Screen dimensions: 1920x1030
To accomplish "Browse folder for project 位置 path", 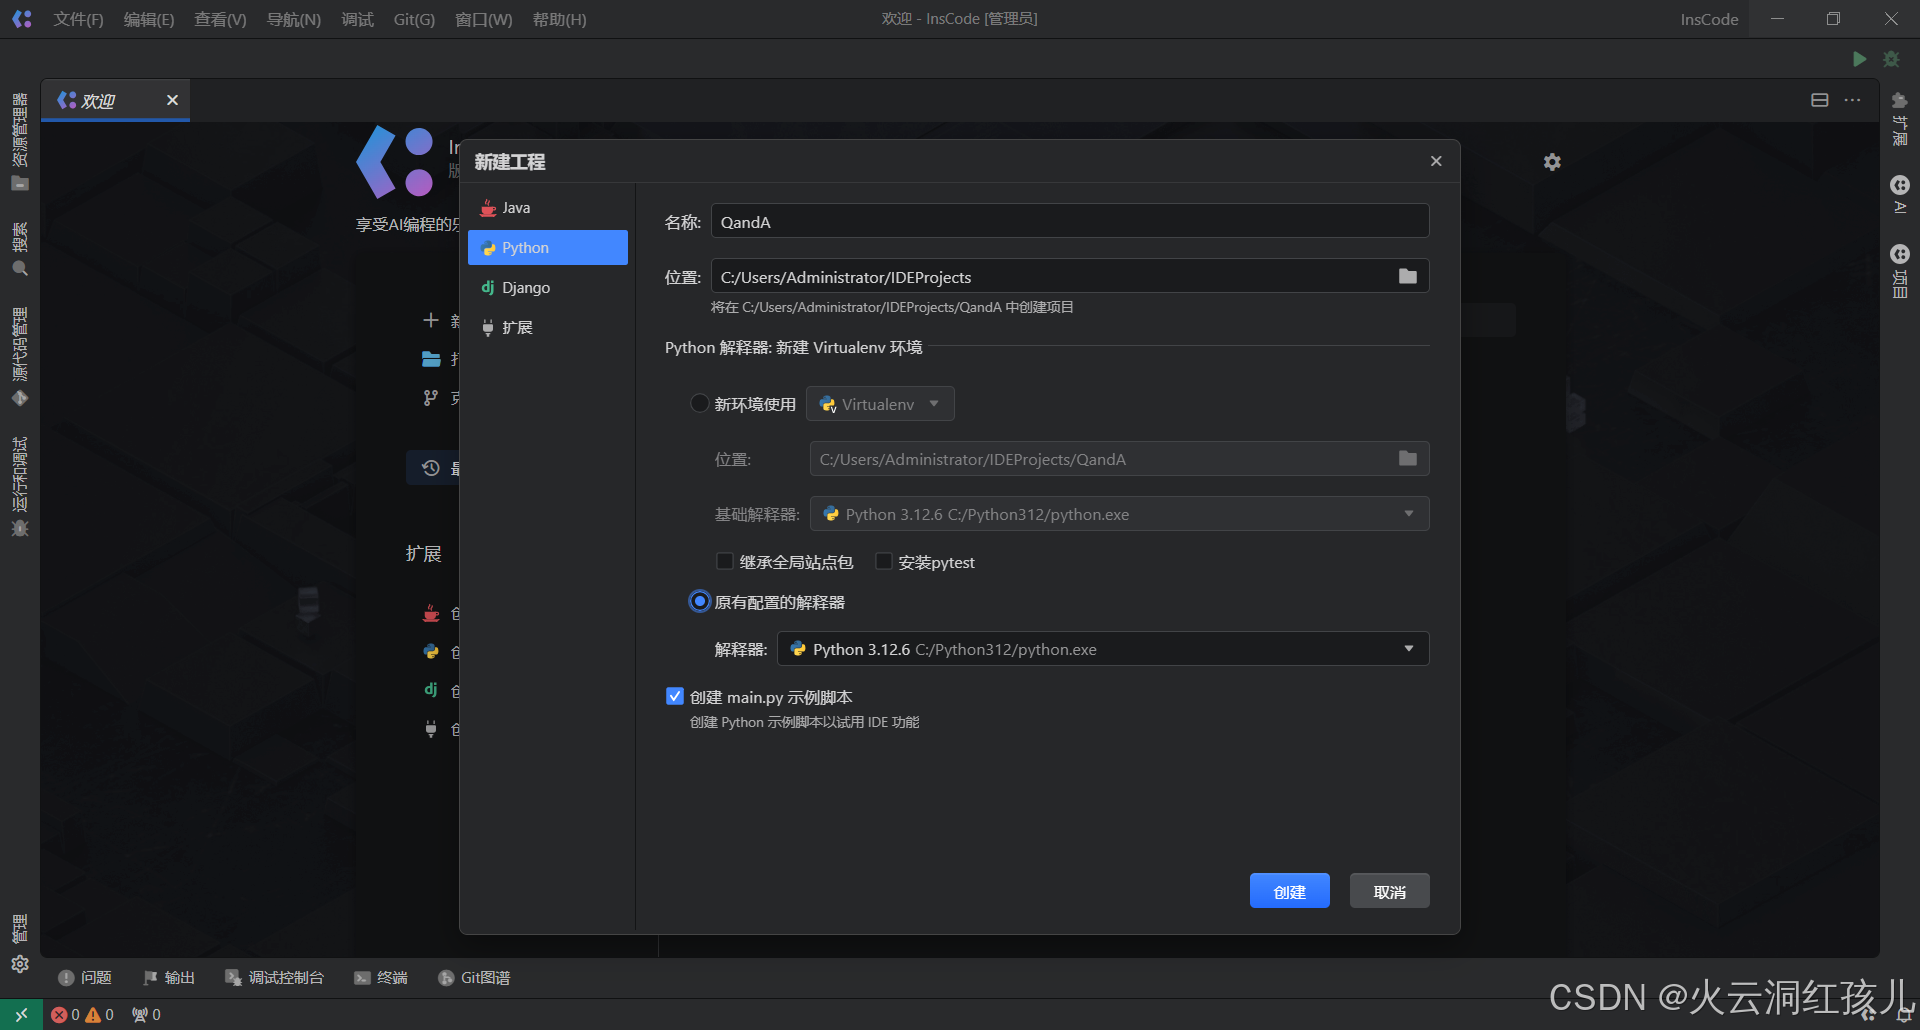I will click(x=1408, y=276).
